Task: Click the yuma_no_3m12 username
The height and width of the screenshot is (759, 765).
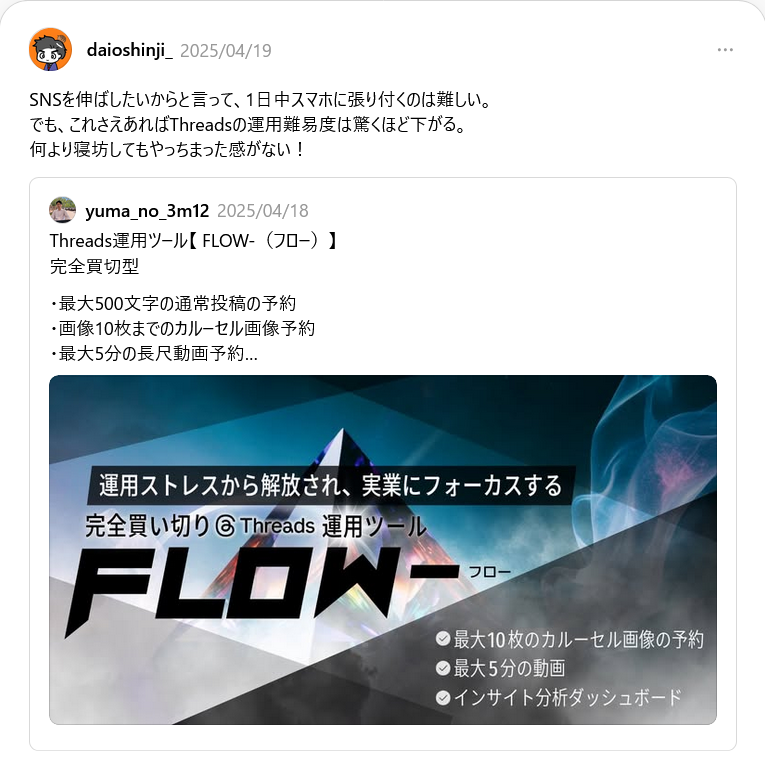Action: tap(147, 211)
